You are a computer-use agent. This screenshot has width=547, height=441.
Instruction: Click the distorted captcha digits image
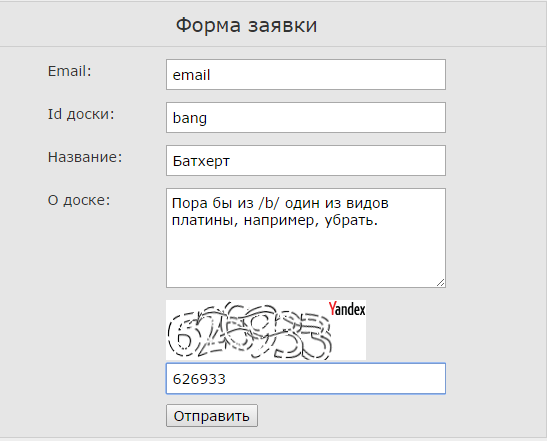pos(249,330)
